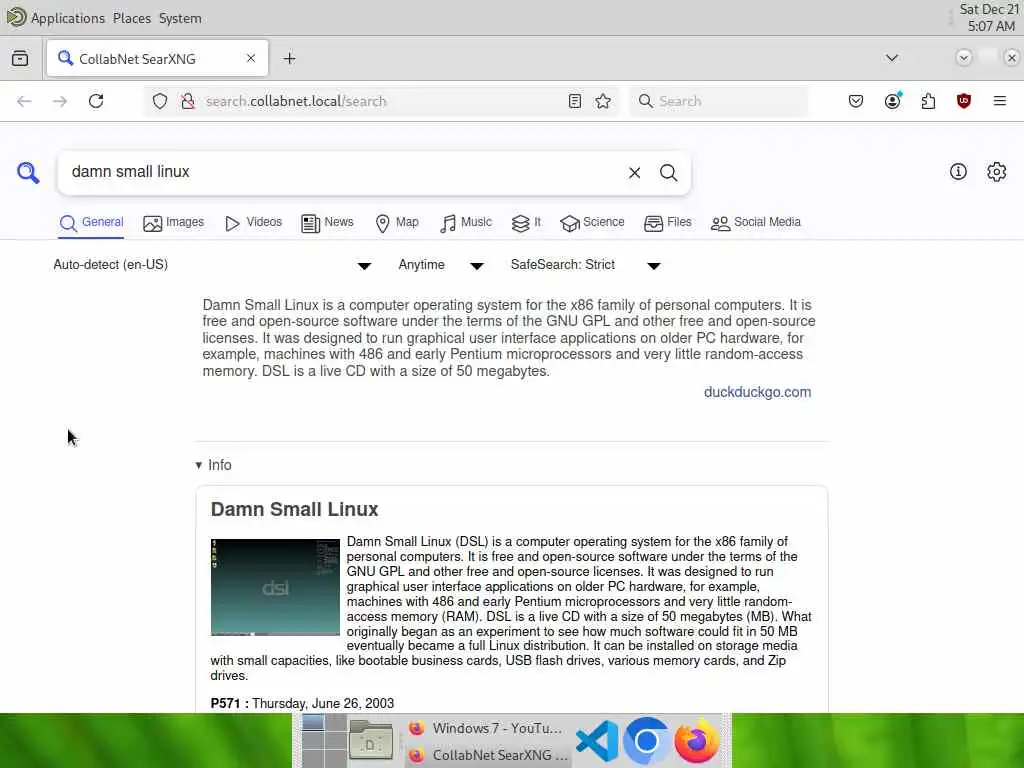Switch to Windows 7 - YouTube taskbar window
This screenshot has height=768, width=1024.
click(x=487, y=728)
